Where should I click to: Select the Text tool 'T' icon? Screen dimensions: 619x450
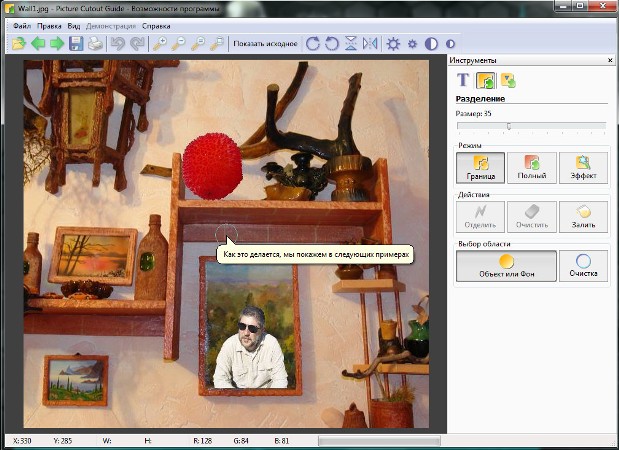click(463, 80)
